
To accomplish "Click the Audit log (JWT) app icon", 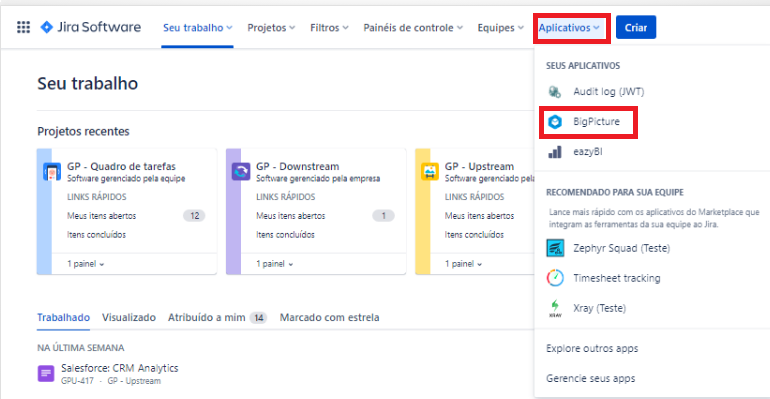I will tap(555, 91).
